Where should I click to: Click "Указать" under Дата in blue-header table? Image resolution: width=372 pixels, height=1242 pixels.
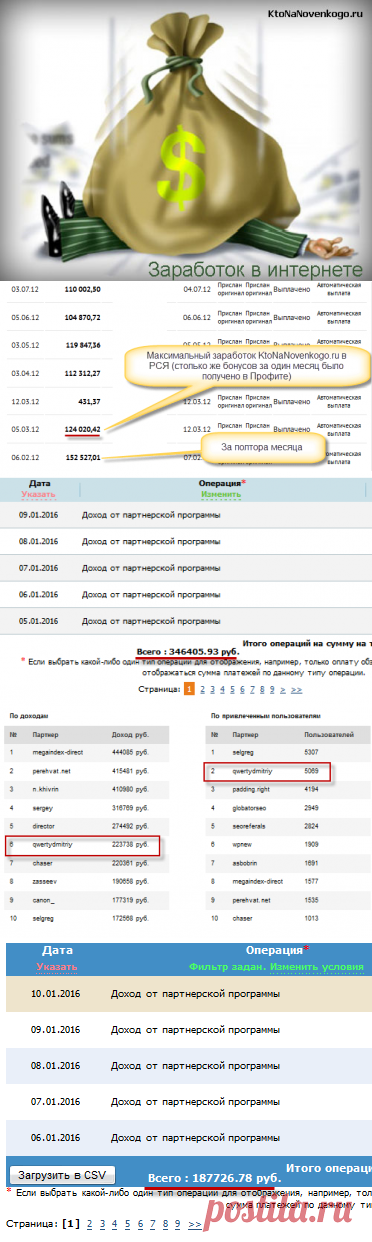(x=57, y=968)
